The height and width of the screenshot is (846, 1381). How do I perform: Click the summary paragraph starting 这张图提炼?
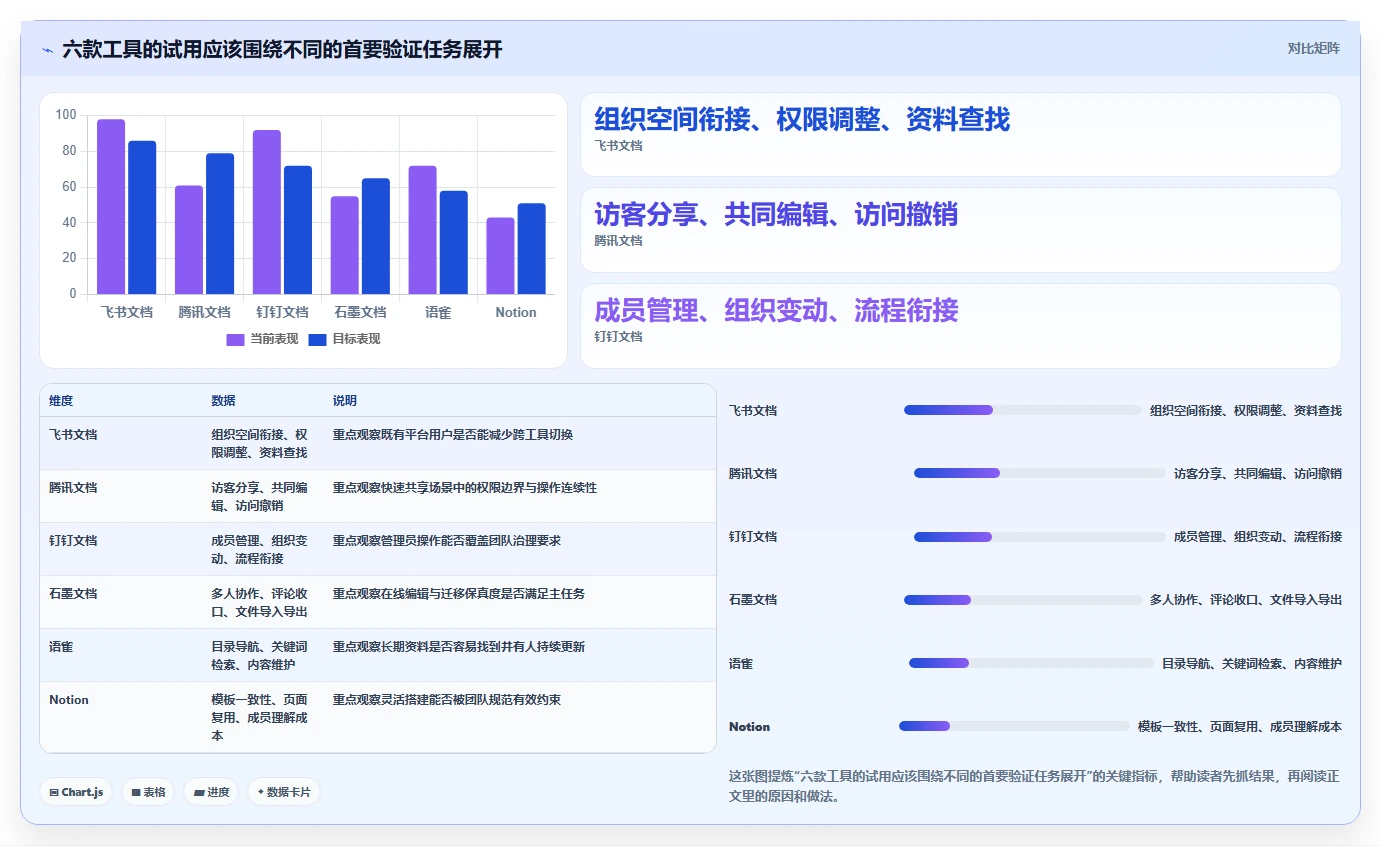point(1034,787)
